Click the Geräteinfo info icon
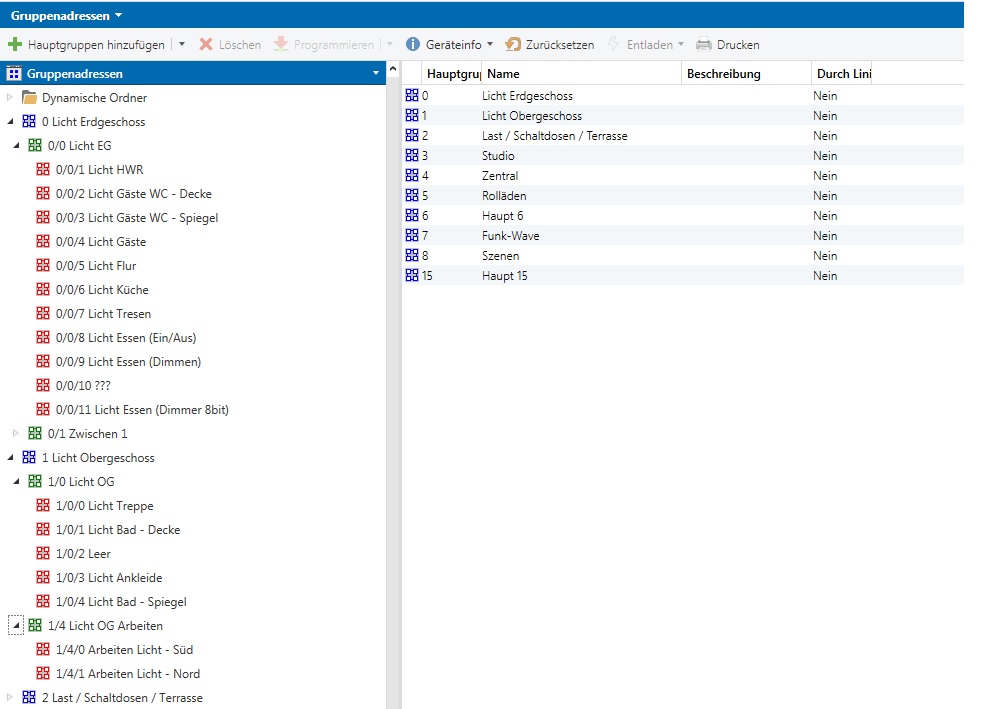Screen dimensions: 1008x709 tap(412, 45)
